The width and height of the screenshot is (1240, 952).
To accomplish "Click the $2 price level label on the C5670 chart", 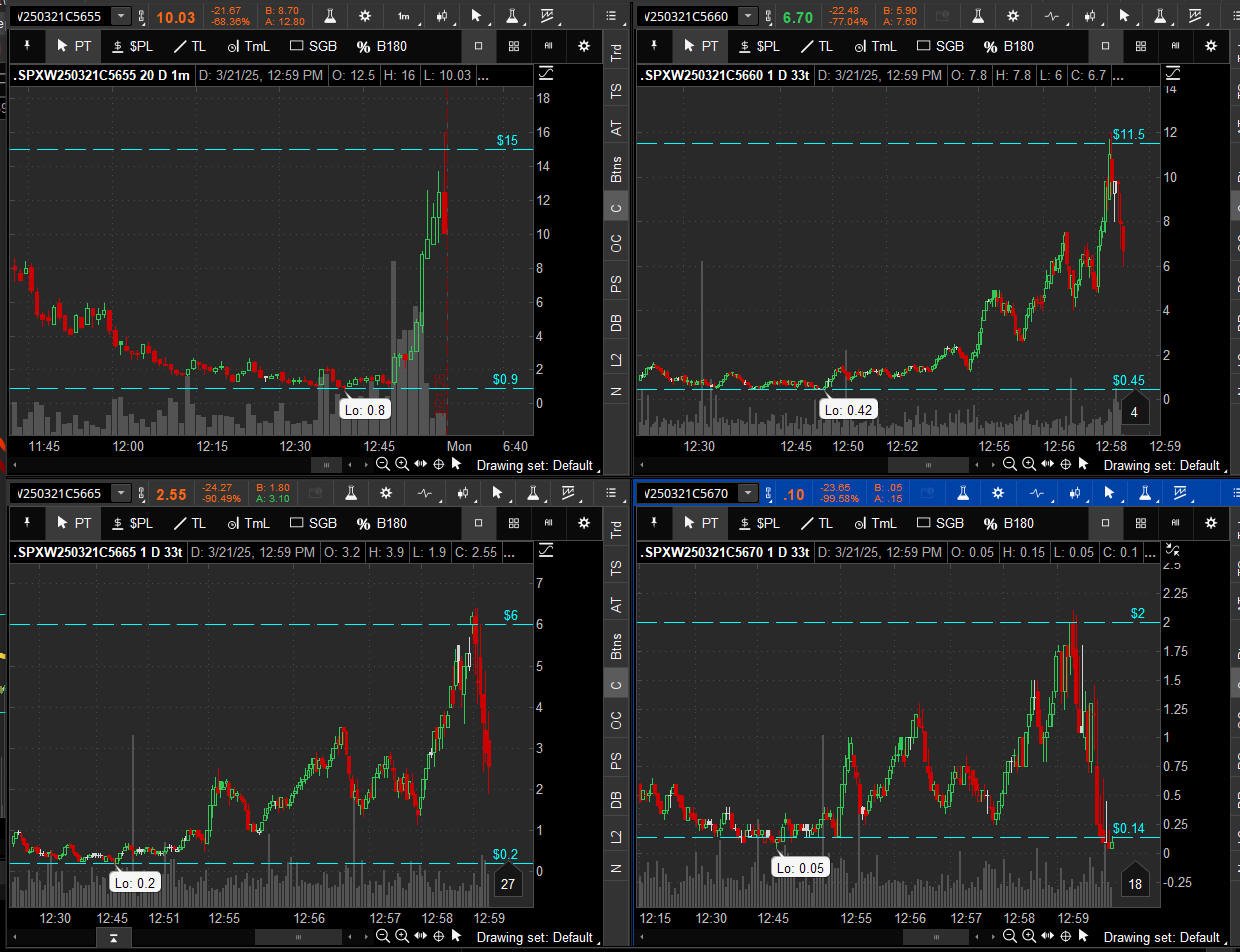I will point(1137,613).
